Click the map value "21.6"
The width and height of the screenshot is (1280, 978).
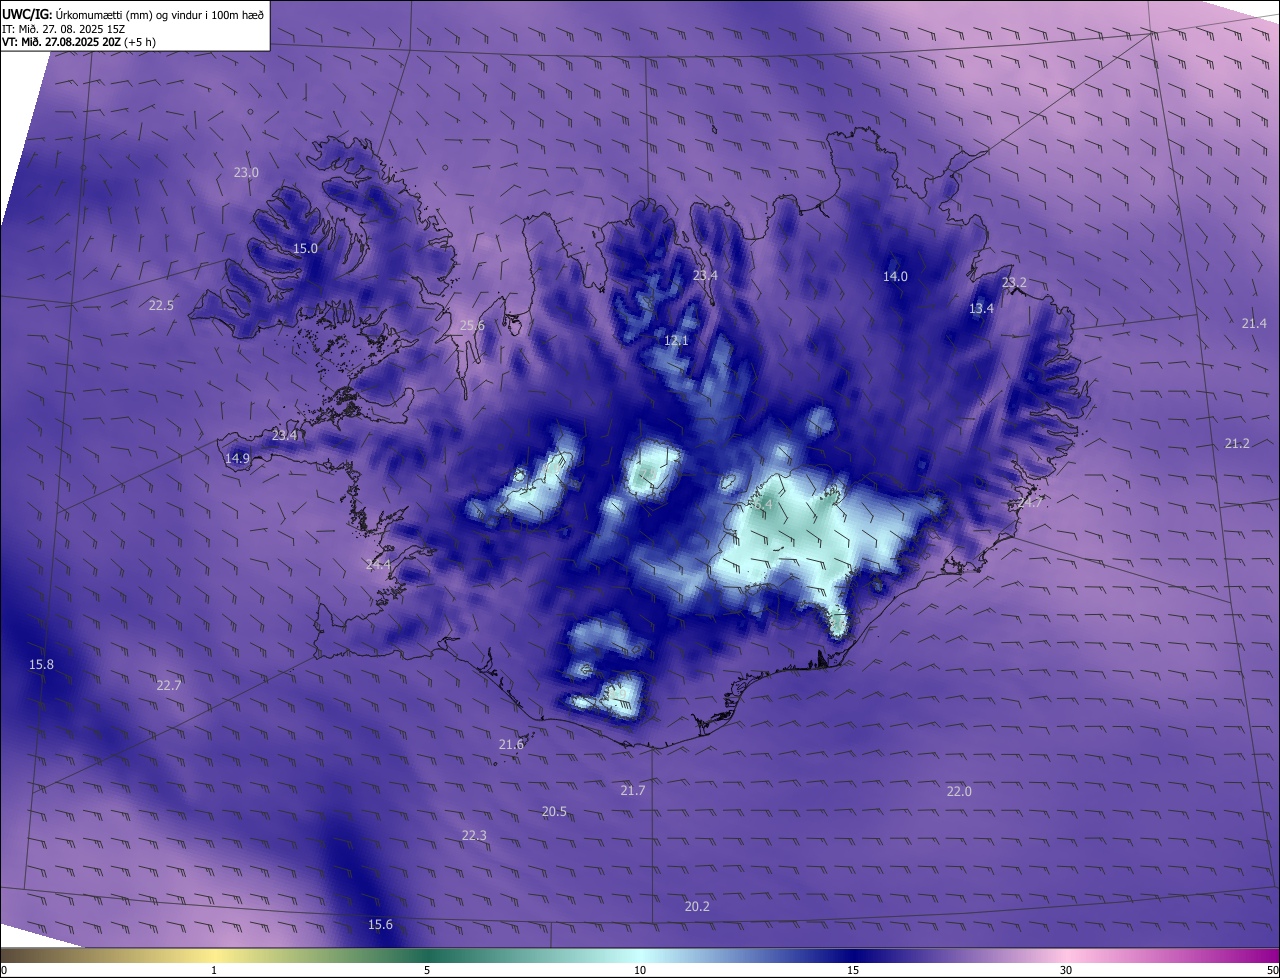click(511, 744)
